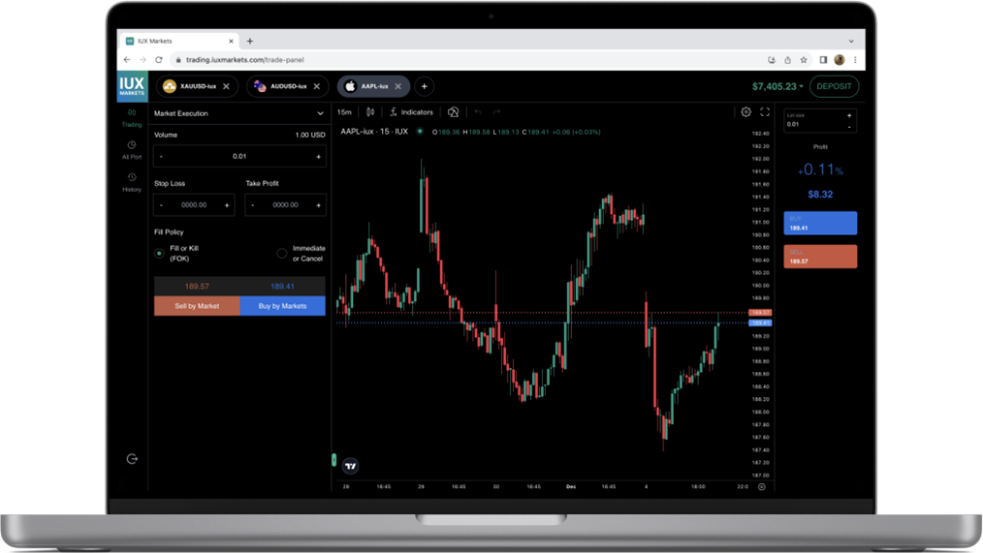Redo the chart action
This screenshot has width=983, height=553.
pyautogui.click(x=497, y=112)
